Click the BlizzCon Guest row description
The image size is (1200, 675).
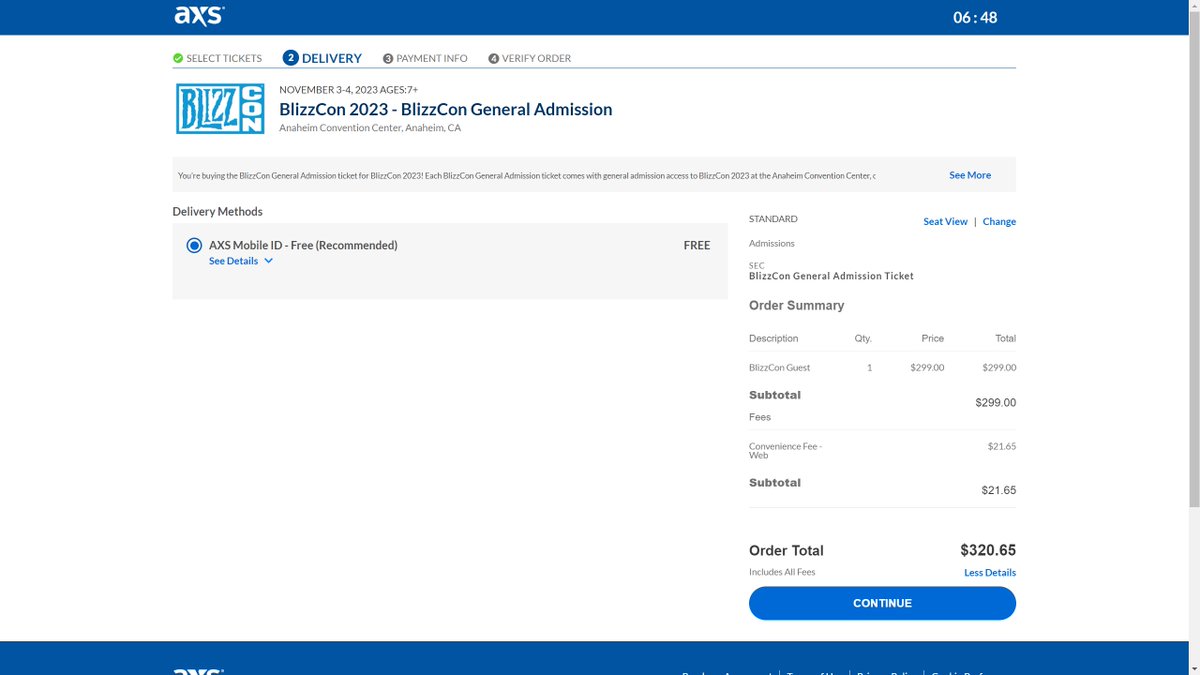tap(780, 368)
